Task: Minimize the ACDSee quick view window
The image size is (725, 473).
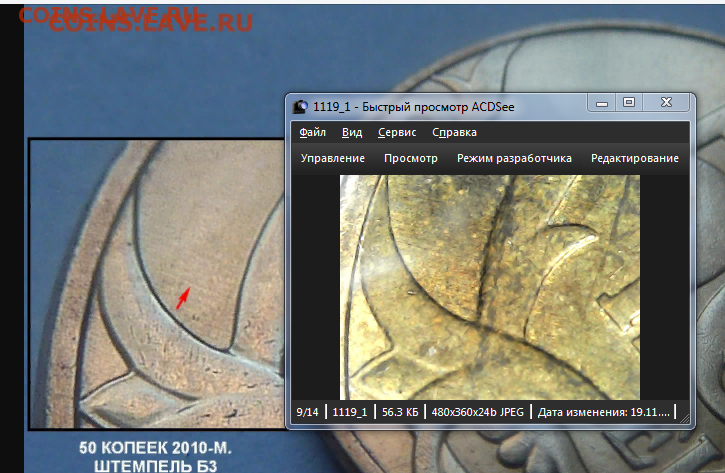Action: coord(602,103)
